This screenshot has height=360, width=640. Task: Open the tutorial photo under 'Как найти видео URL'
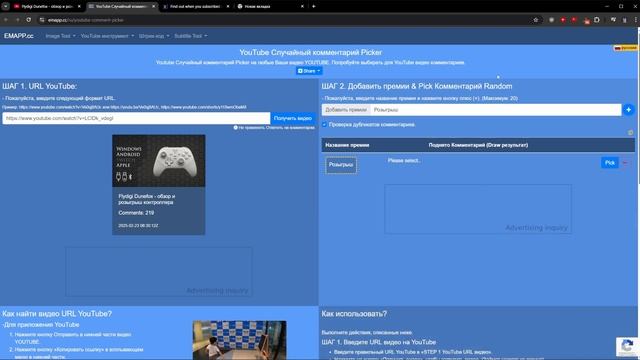click(x=240, y=340)
